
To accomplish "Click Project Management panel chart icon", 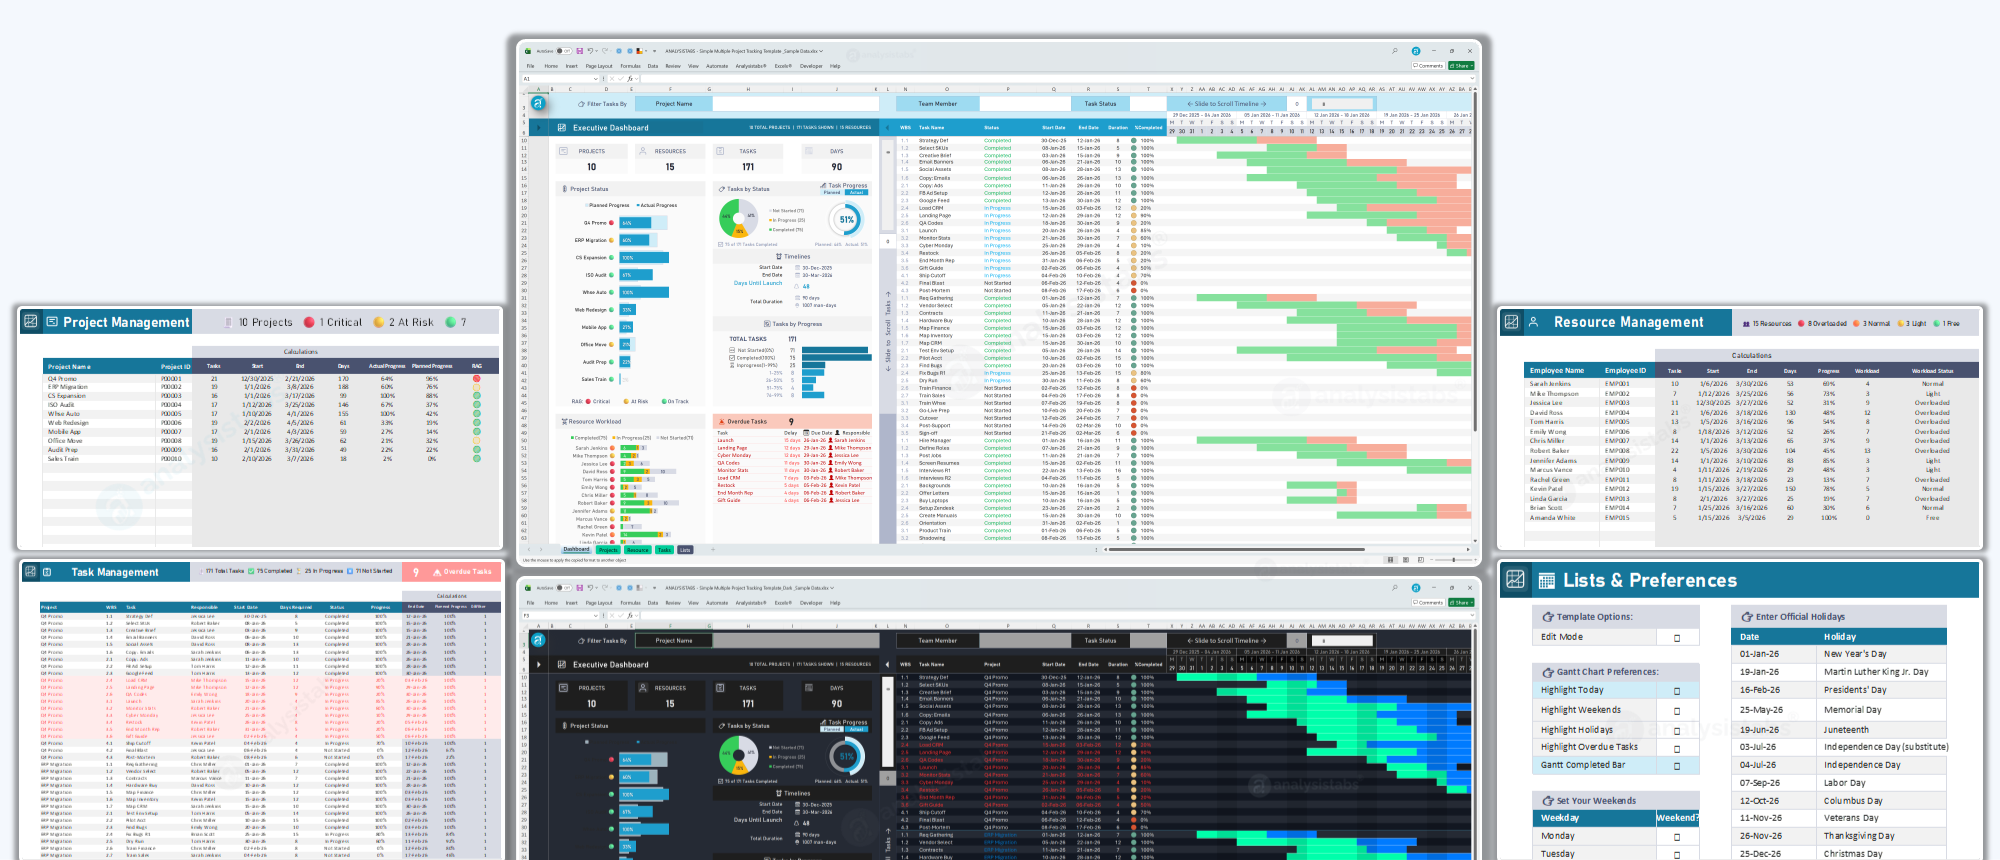I will (x=31, y=321).
